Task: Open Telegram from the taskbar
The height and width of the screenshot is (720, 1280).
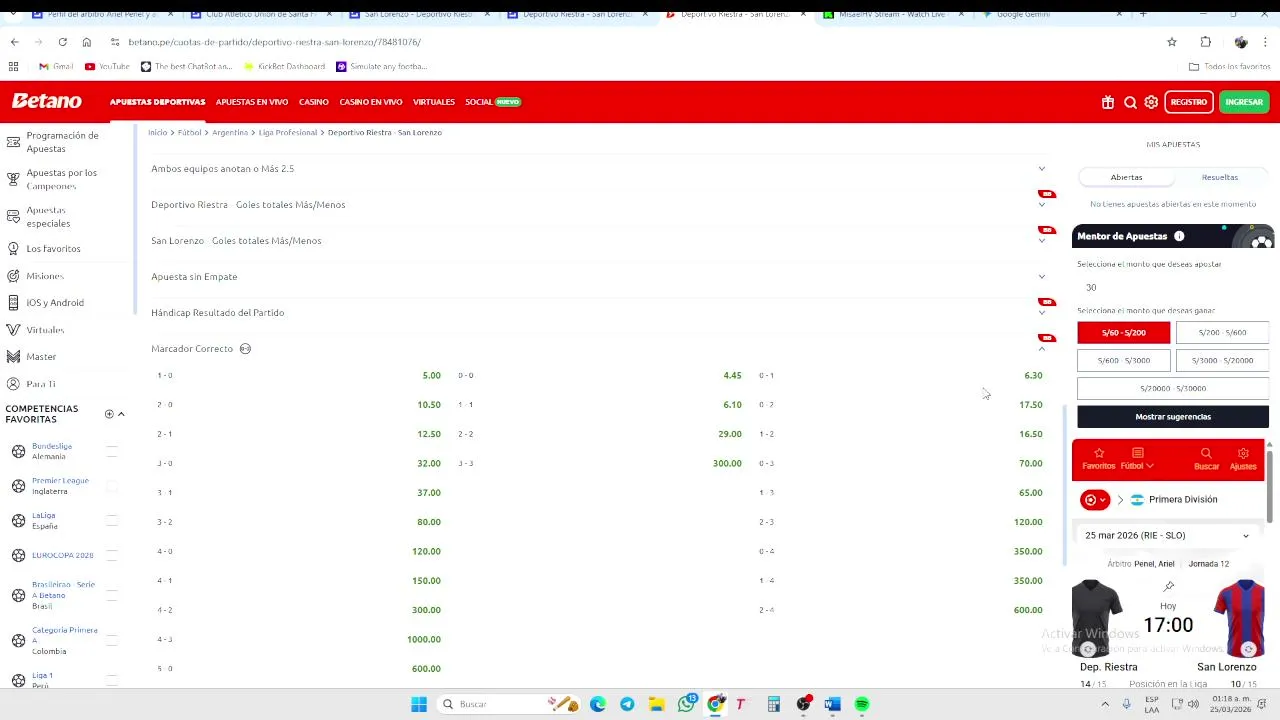Action: click(627, 704)
